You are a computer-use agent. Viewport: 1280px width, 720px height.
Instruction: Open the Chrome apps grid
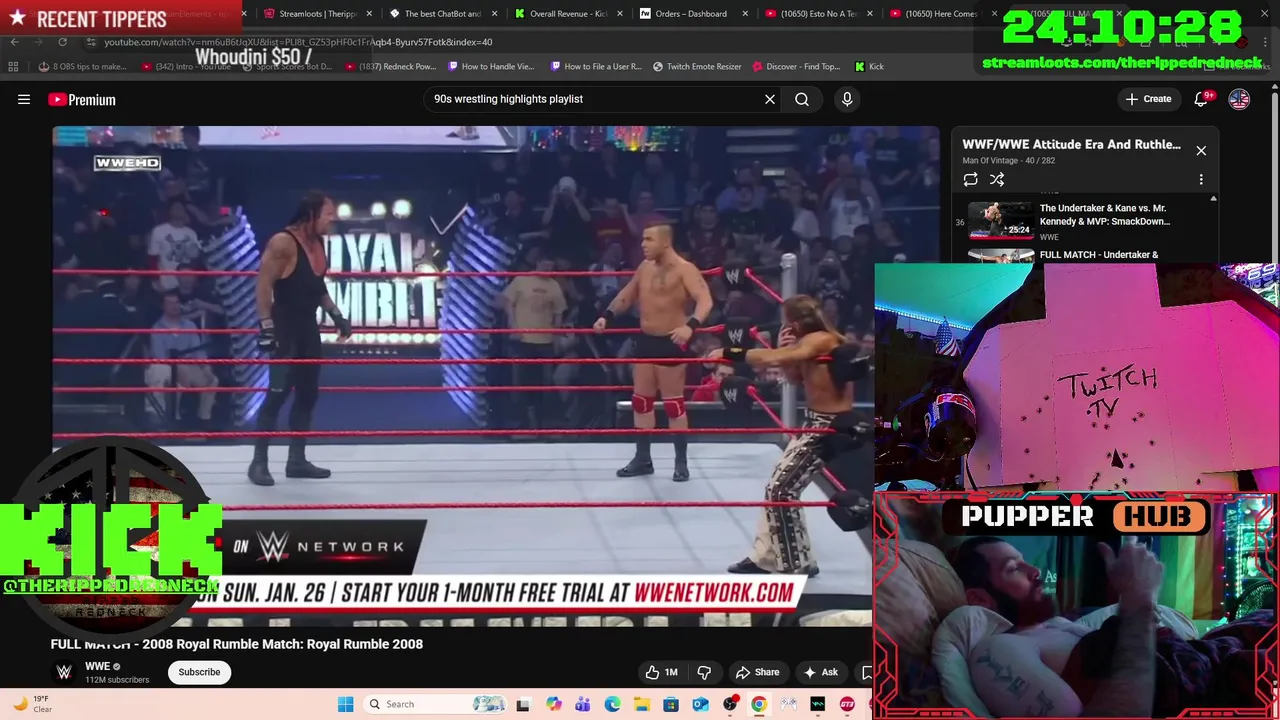click(13, 66)
